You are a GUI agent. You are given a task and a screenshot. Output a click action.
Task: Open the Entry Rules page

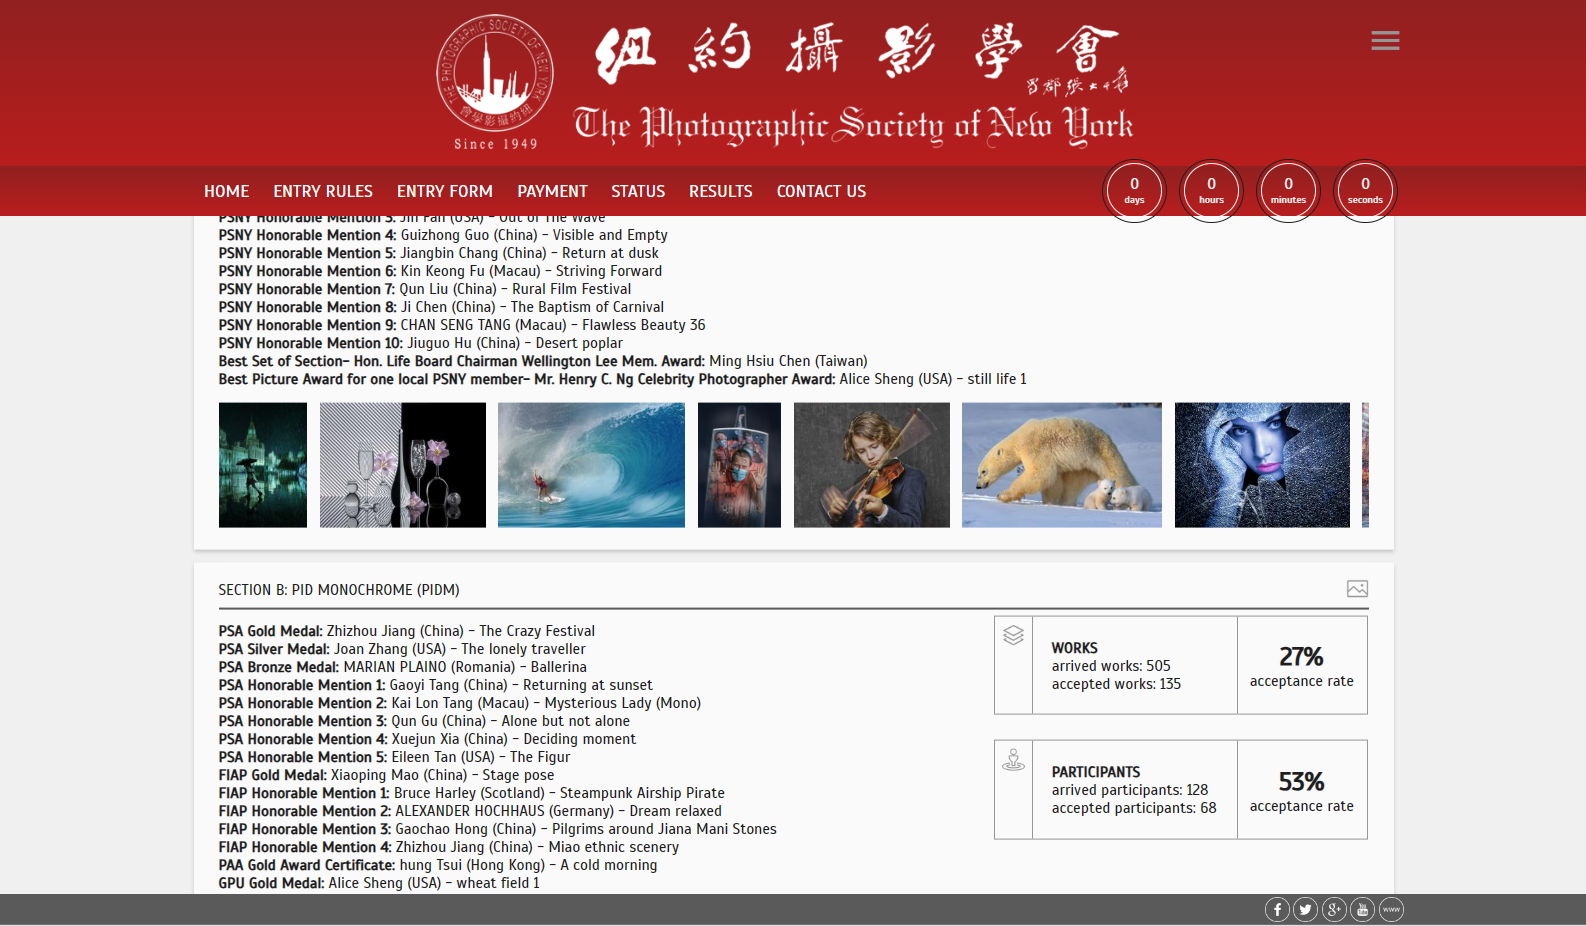323,191
